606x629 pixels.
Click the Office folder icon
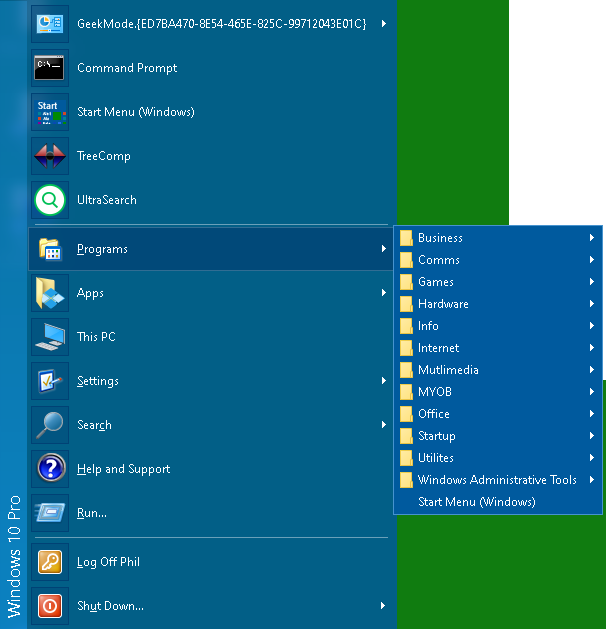tap(406, 414)
